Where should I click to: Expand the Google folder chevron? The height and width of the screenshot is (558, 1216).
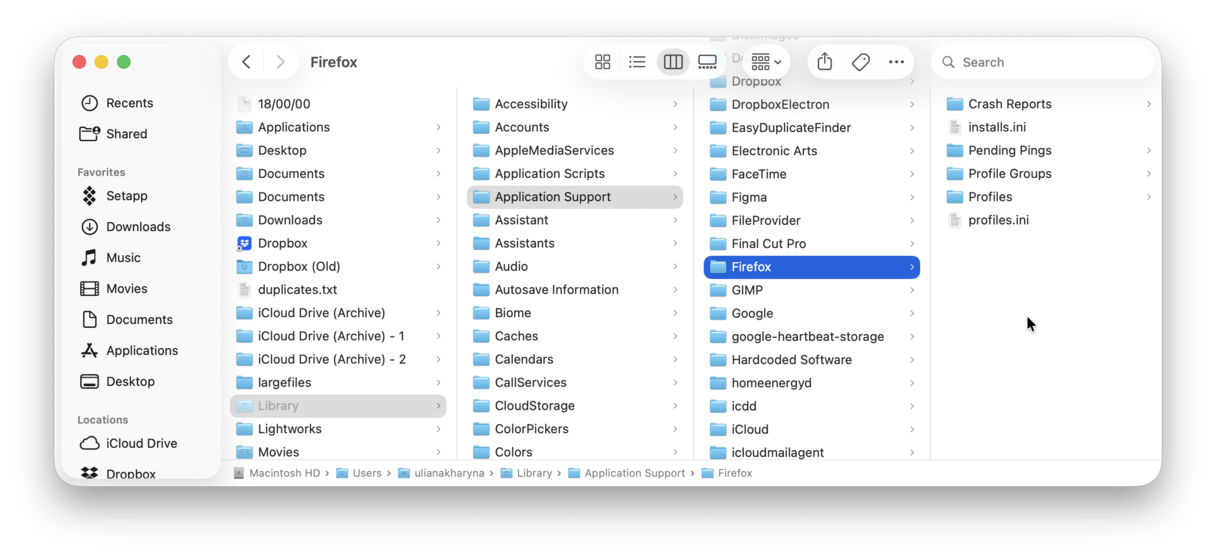912,313
